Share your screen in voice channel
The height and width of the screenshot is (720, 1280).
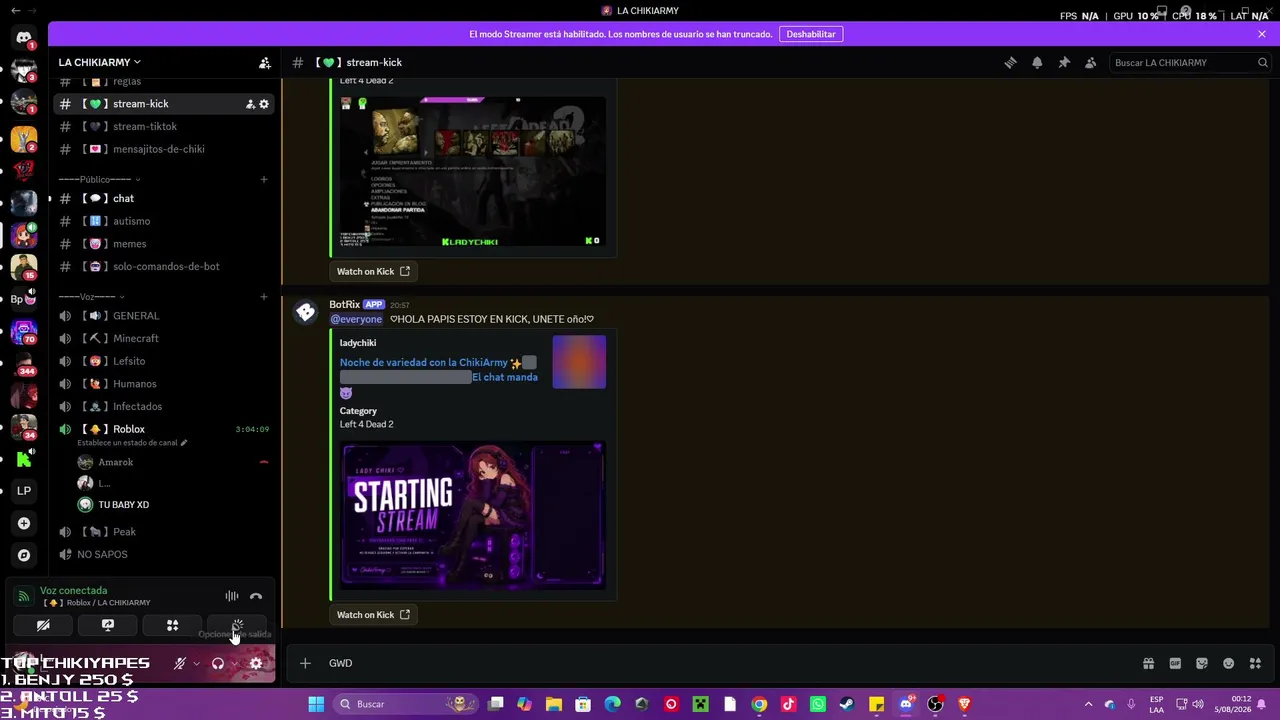108,625
